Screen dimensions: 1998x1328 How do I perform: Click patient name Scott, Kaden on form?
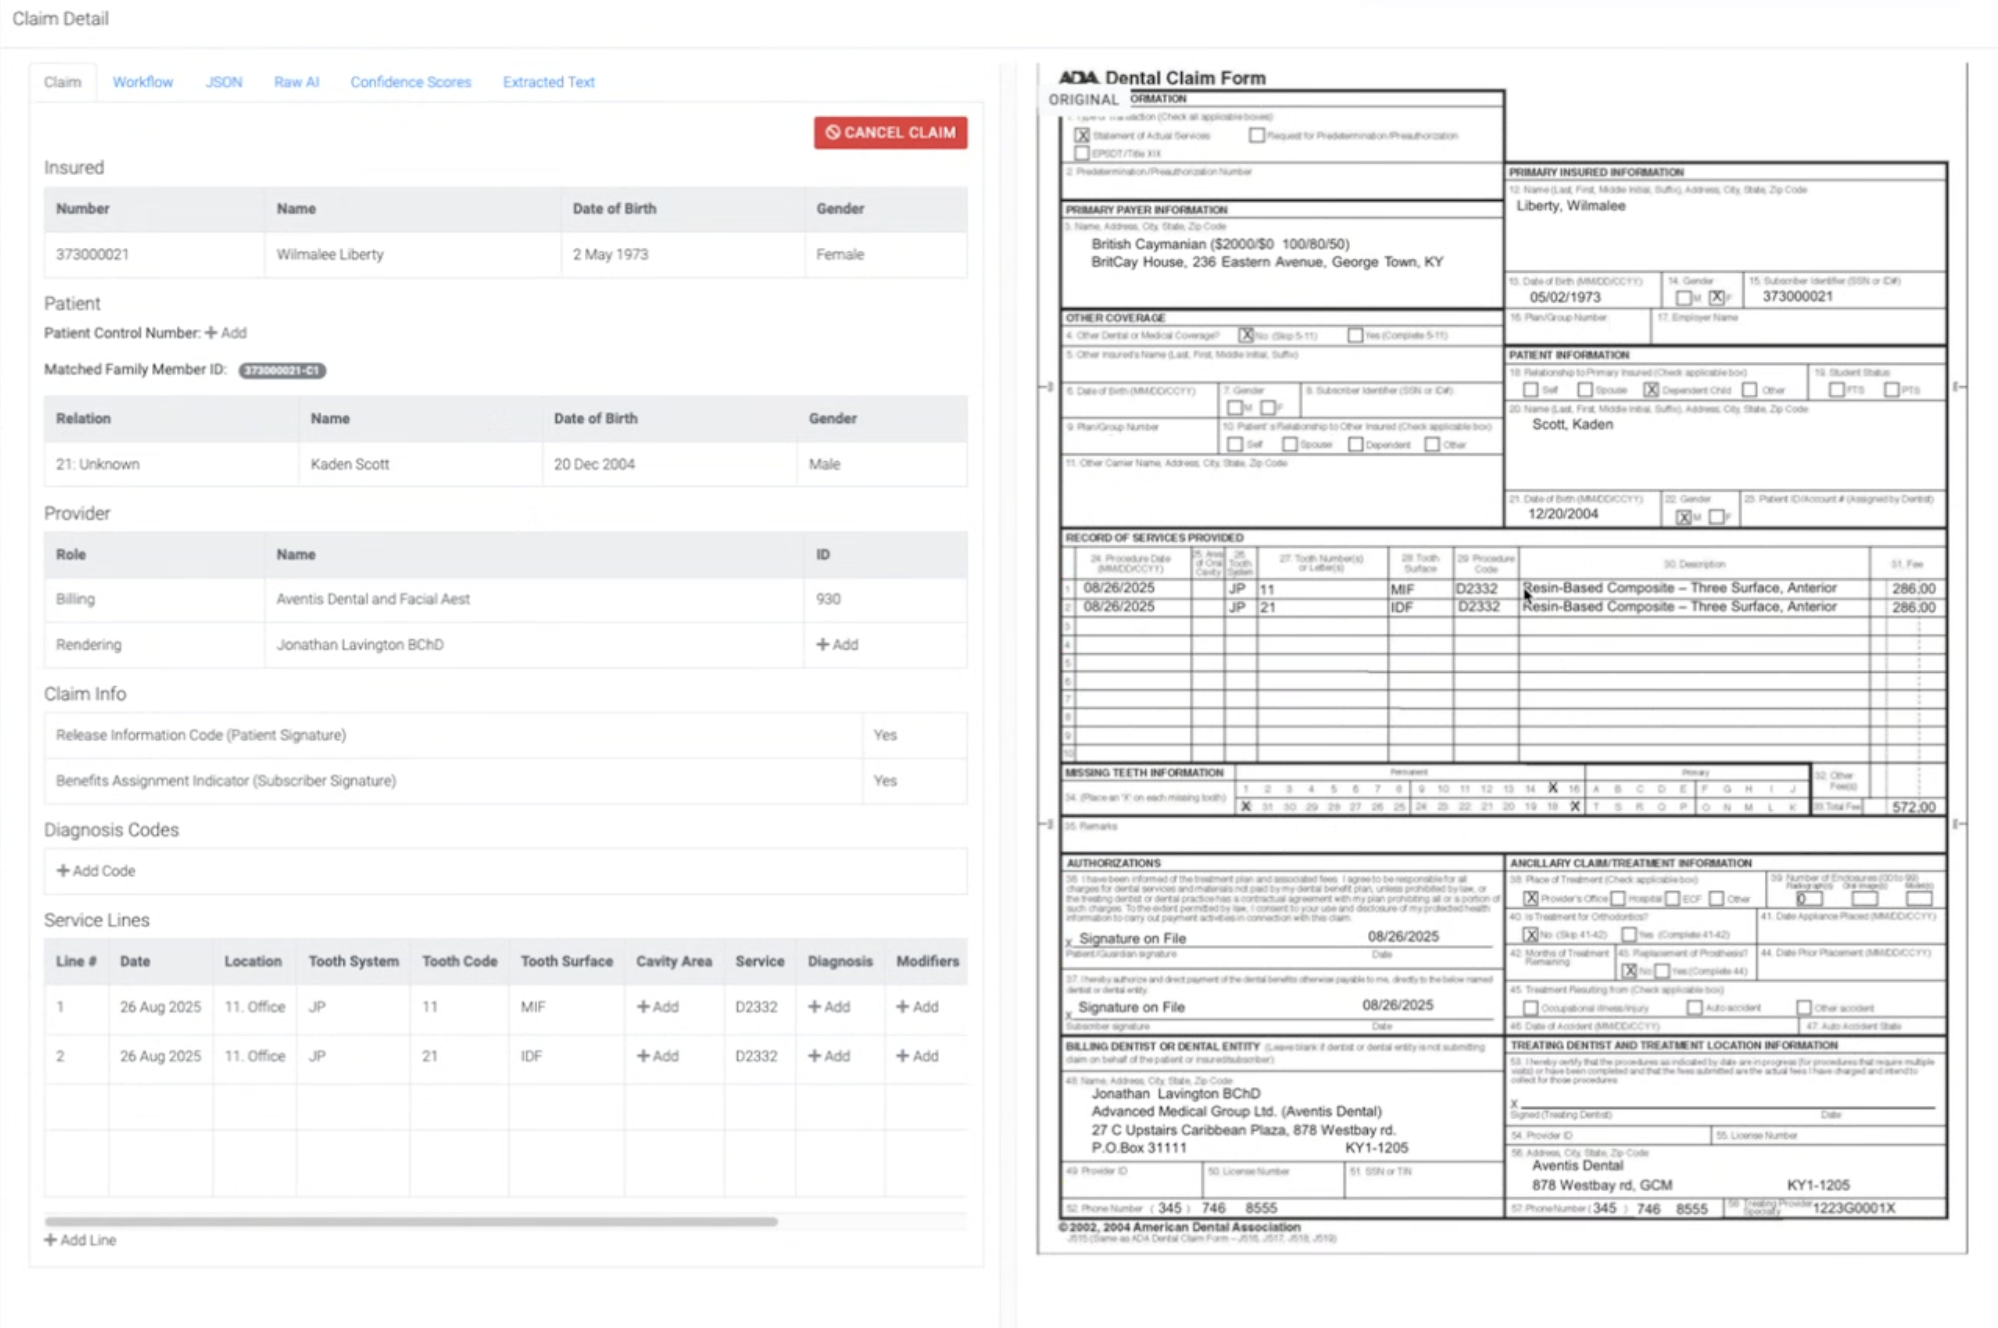click(1572, 424)
